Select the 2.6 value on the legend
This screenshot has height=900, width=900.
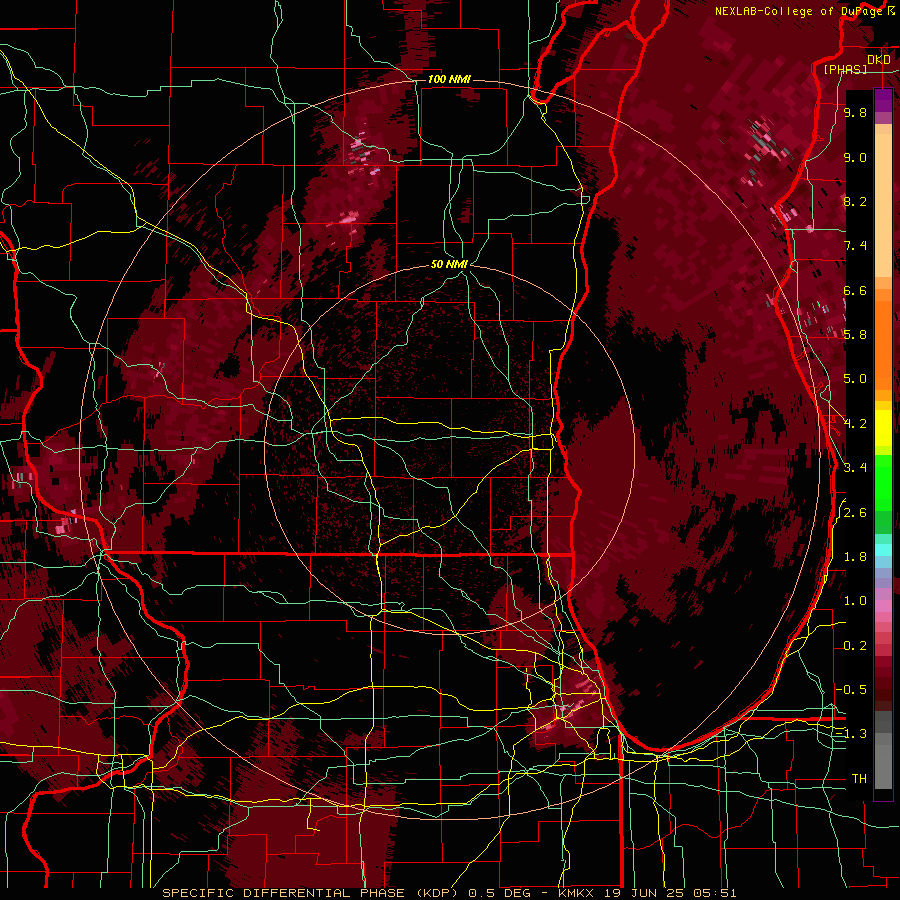click(855, 513)
